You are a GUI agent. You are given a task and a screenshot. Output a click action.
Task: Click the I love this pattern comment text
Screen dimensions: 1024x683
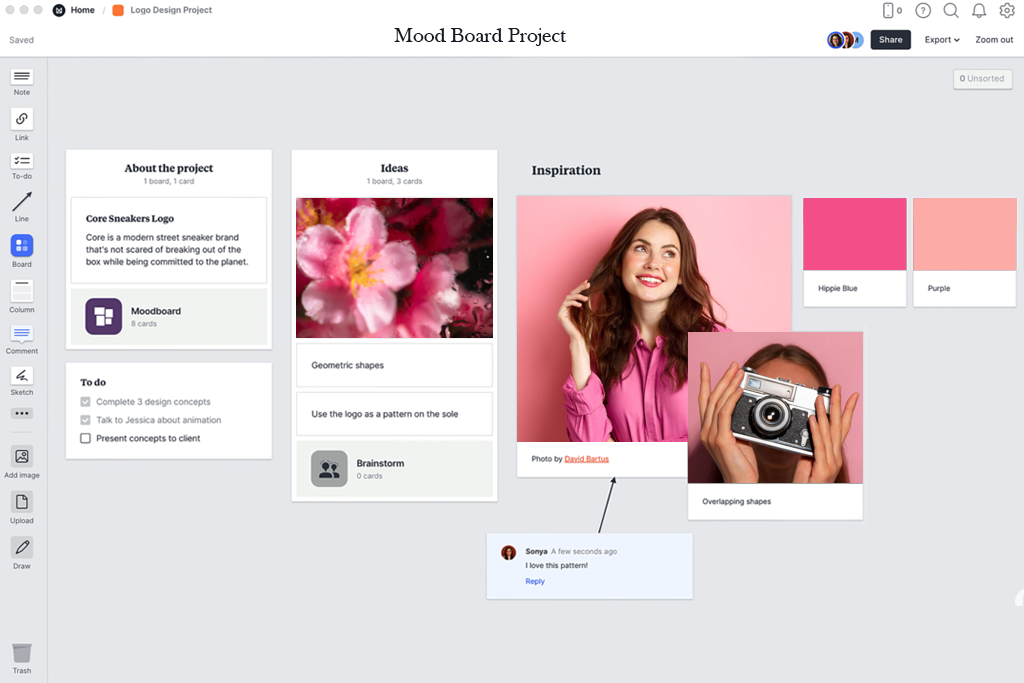pyautogui.click(x=556, y=565)
